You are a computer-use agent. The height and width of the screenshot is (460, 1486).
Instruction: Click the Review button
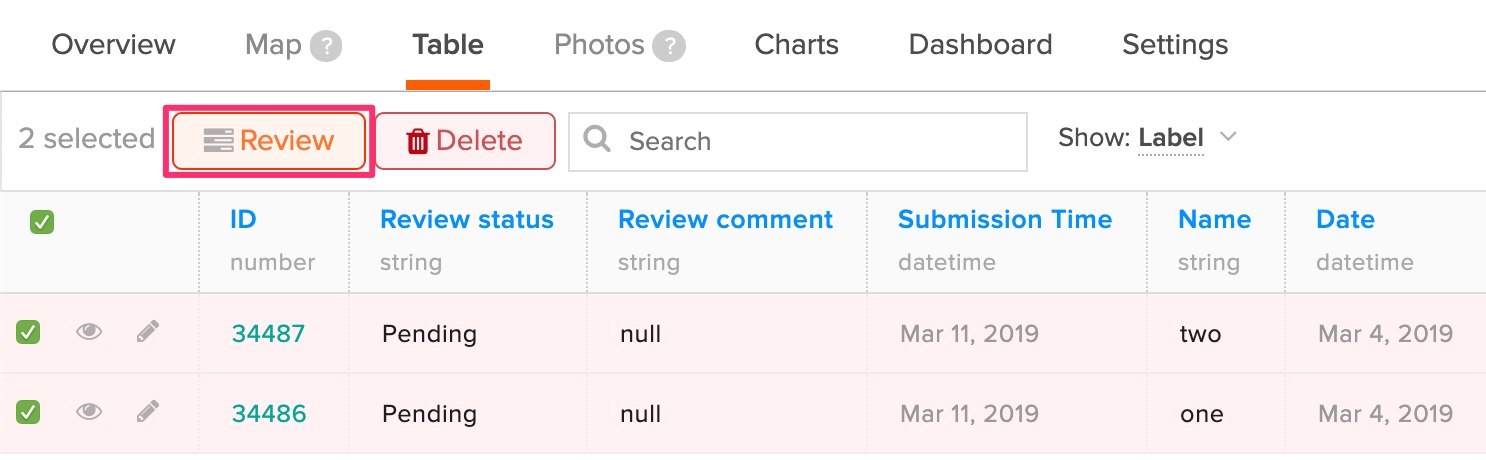coord(269,141)
